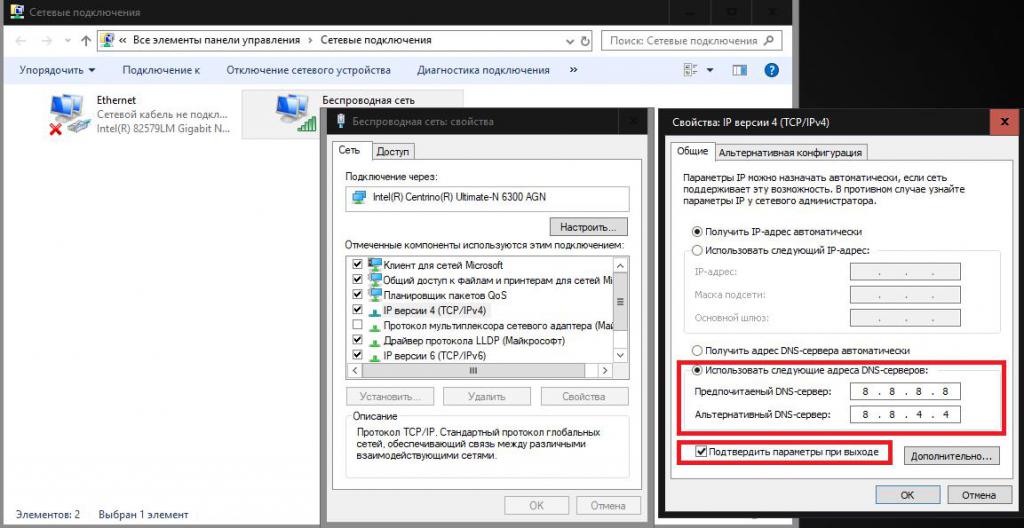Click Отмена in wireless properties dialog
Screen dimensions: 1024x528
coord(608,505)
